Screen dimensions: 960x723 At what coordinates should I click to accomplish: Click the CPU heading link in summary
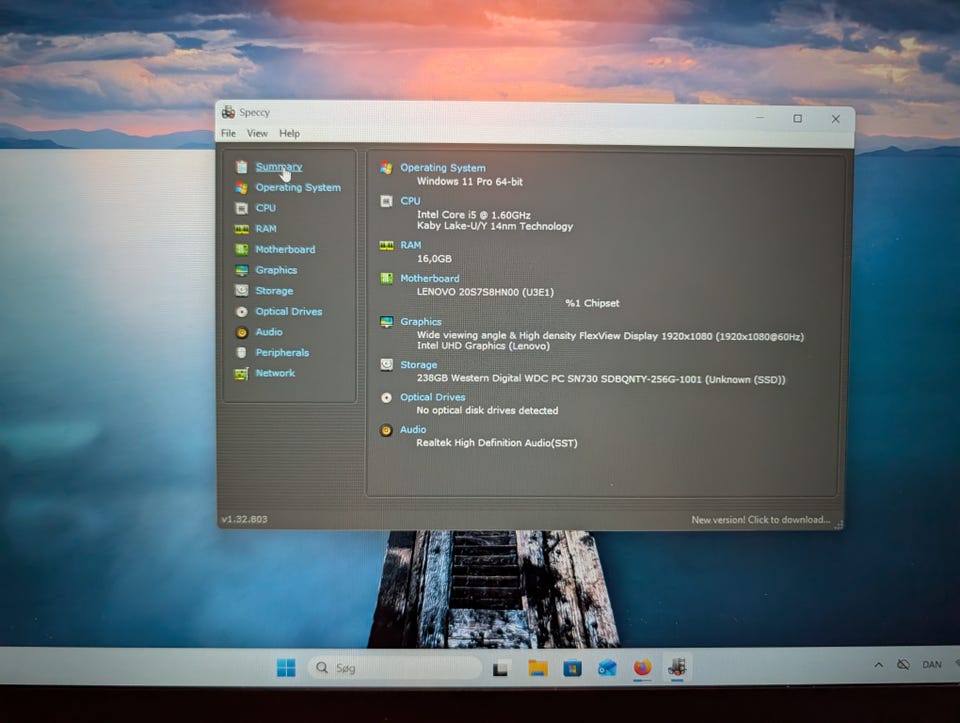(x=410, y=201)
